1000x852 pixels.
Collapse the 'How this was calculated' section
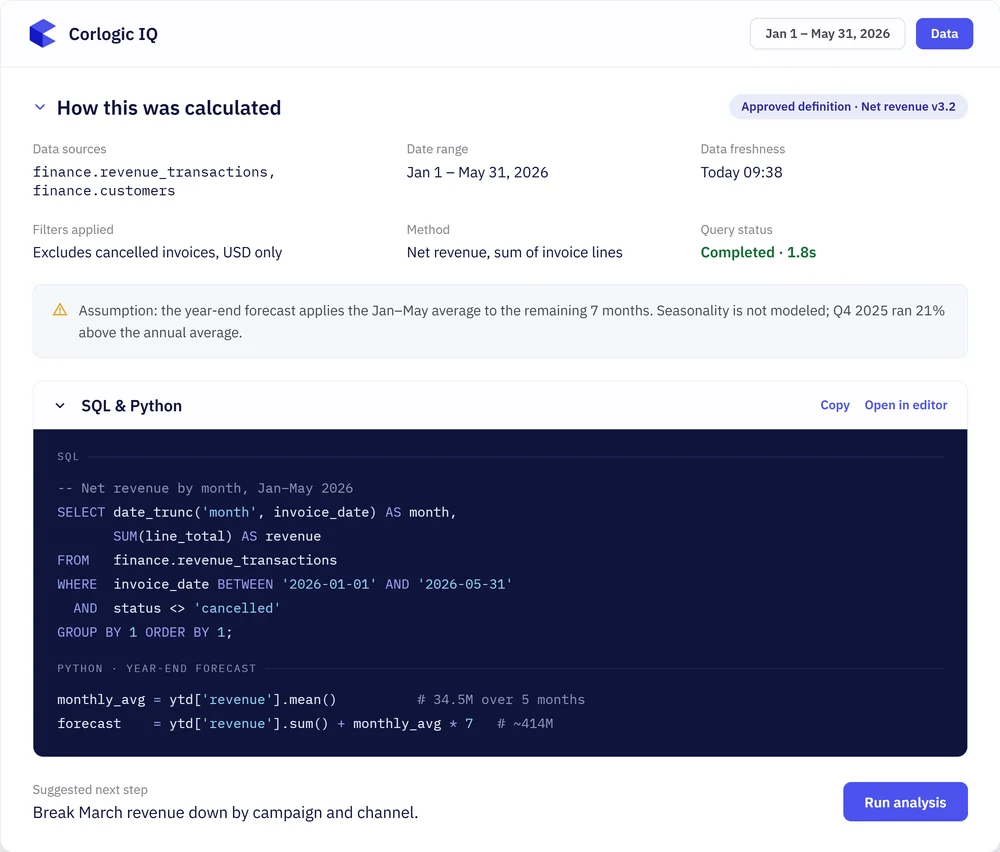coord(40,107)
